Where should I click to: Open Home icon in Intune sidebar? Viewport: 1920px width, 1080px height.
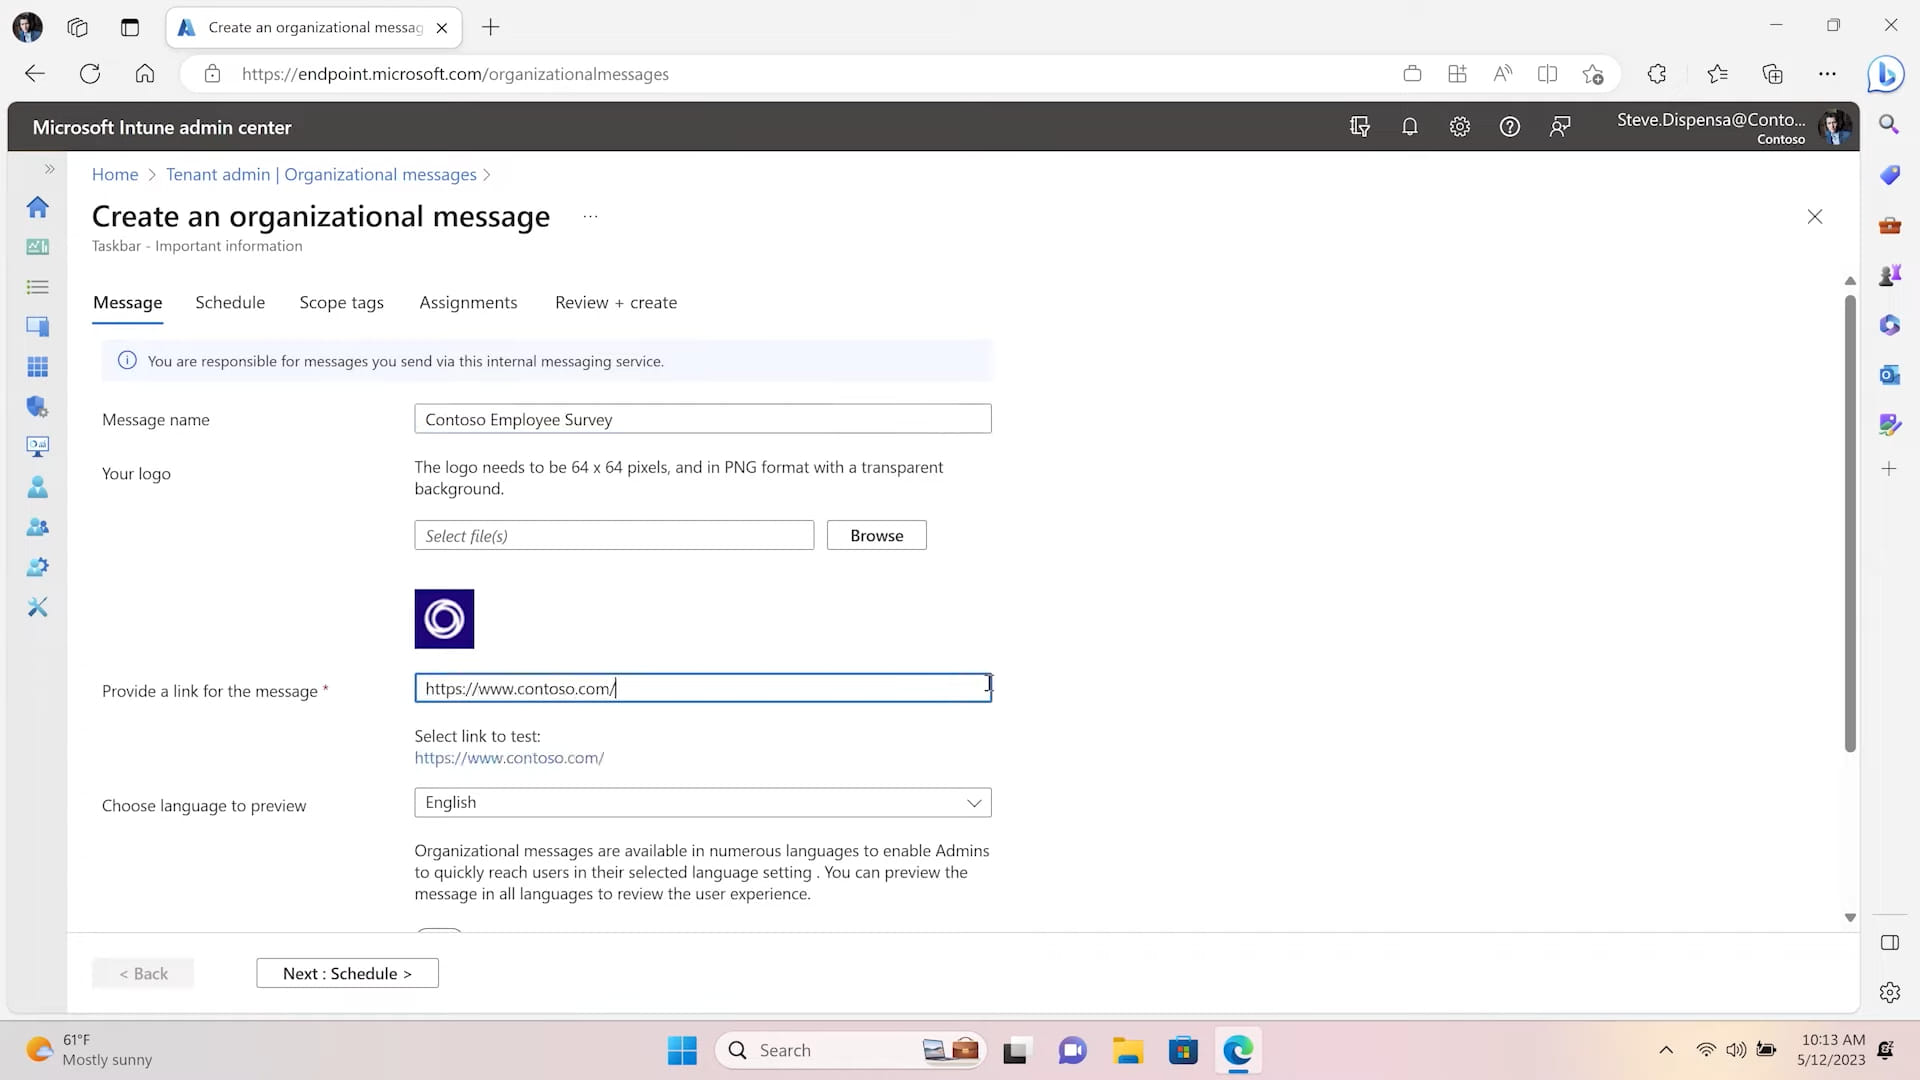pos(38,207)
